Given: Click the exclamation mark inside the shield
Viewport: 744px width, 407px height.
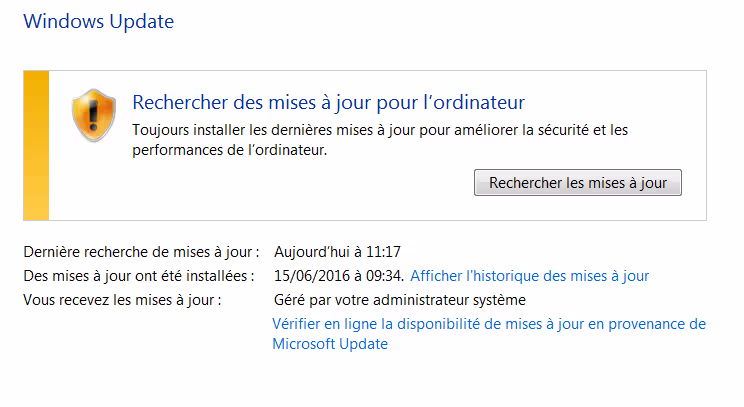Looking at the screenshot, I should click(93, 117).
